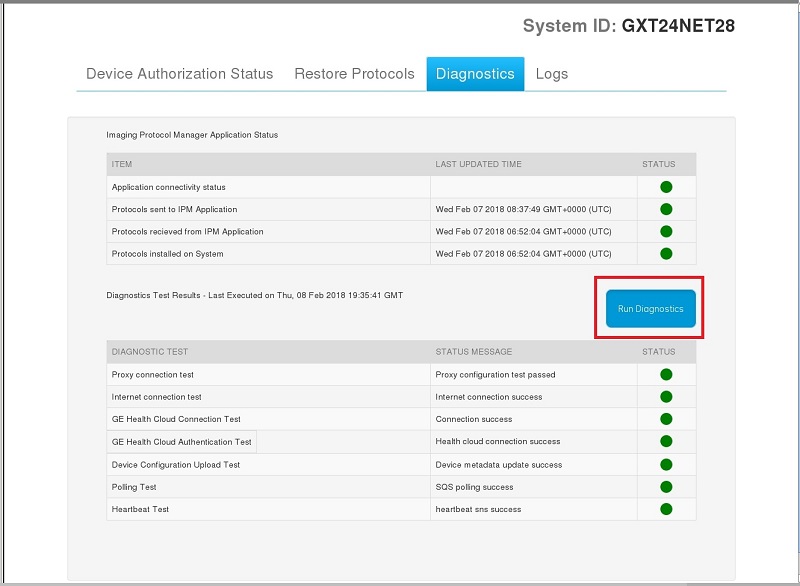Viewport: 800px width, 586px height.
Task: Select the GE Health Cloud Authentication Test cell
Action: point(182,442)
